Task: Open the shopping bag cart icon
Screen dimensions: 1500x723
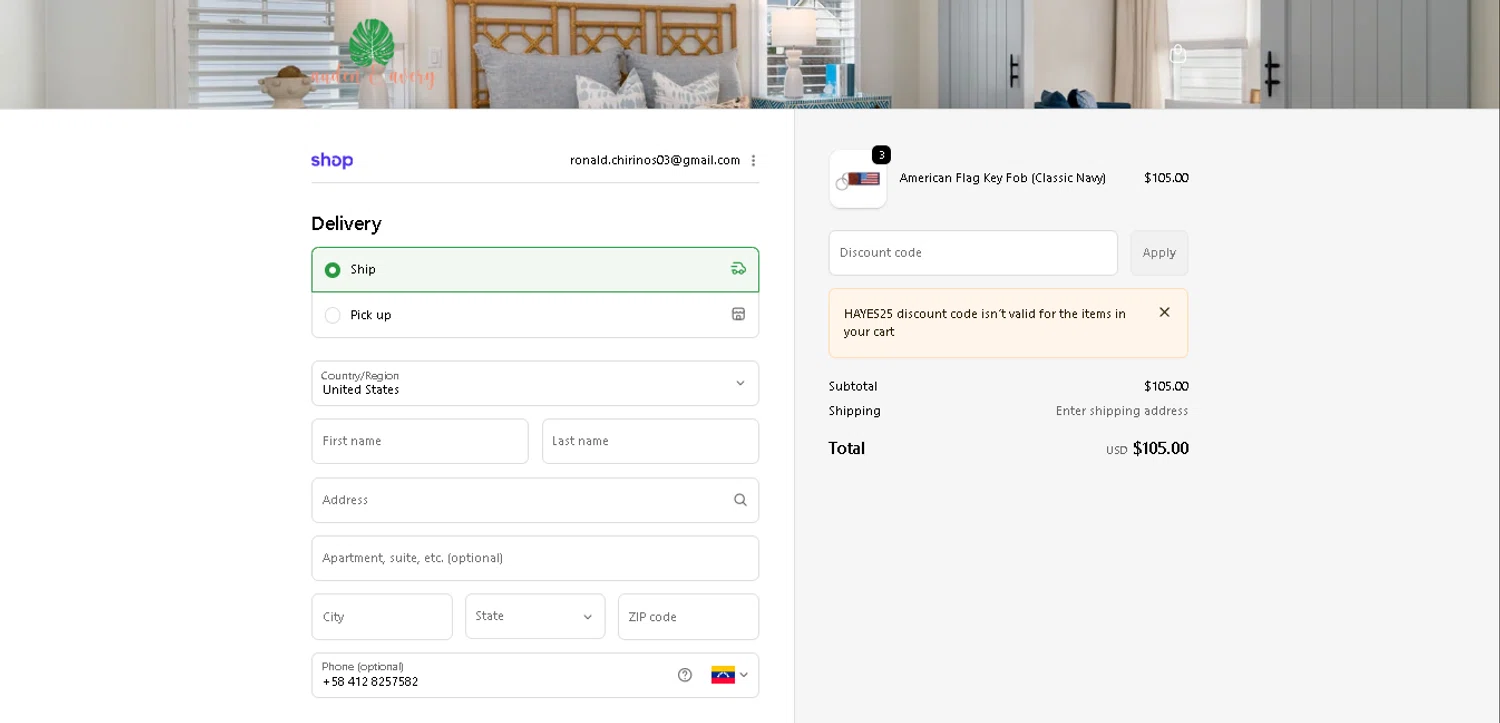Action: (1178, 54)
